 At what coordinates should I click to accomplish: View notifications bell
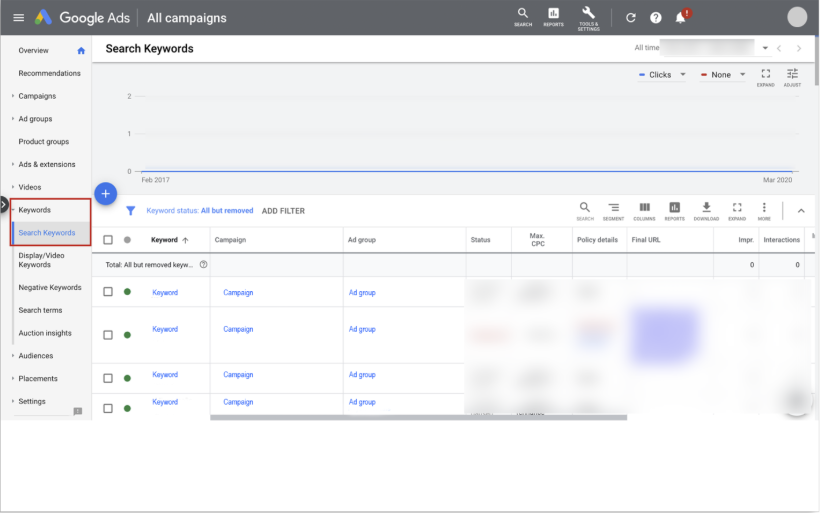coord(681,17)
